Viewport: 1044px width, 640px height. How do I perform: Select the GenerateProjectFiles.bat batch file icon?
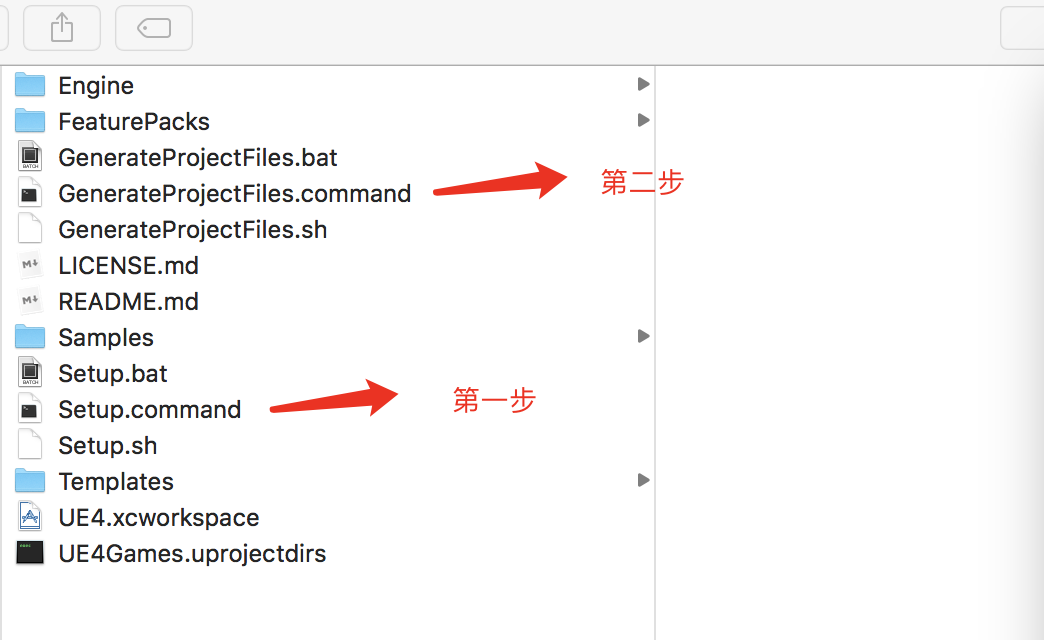pyautogui.click(x=30, y=157)
